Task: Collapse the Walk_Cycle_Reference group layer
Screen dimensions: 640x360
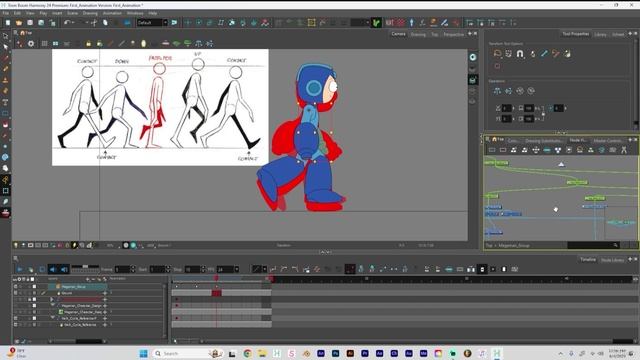Action: tap(53, 318)
